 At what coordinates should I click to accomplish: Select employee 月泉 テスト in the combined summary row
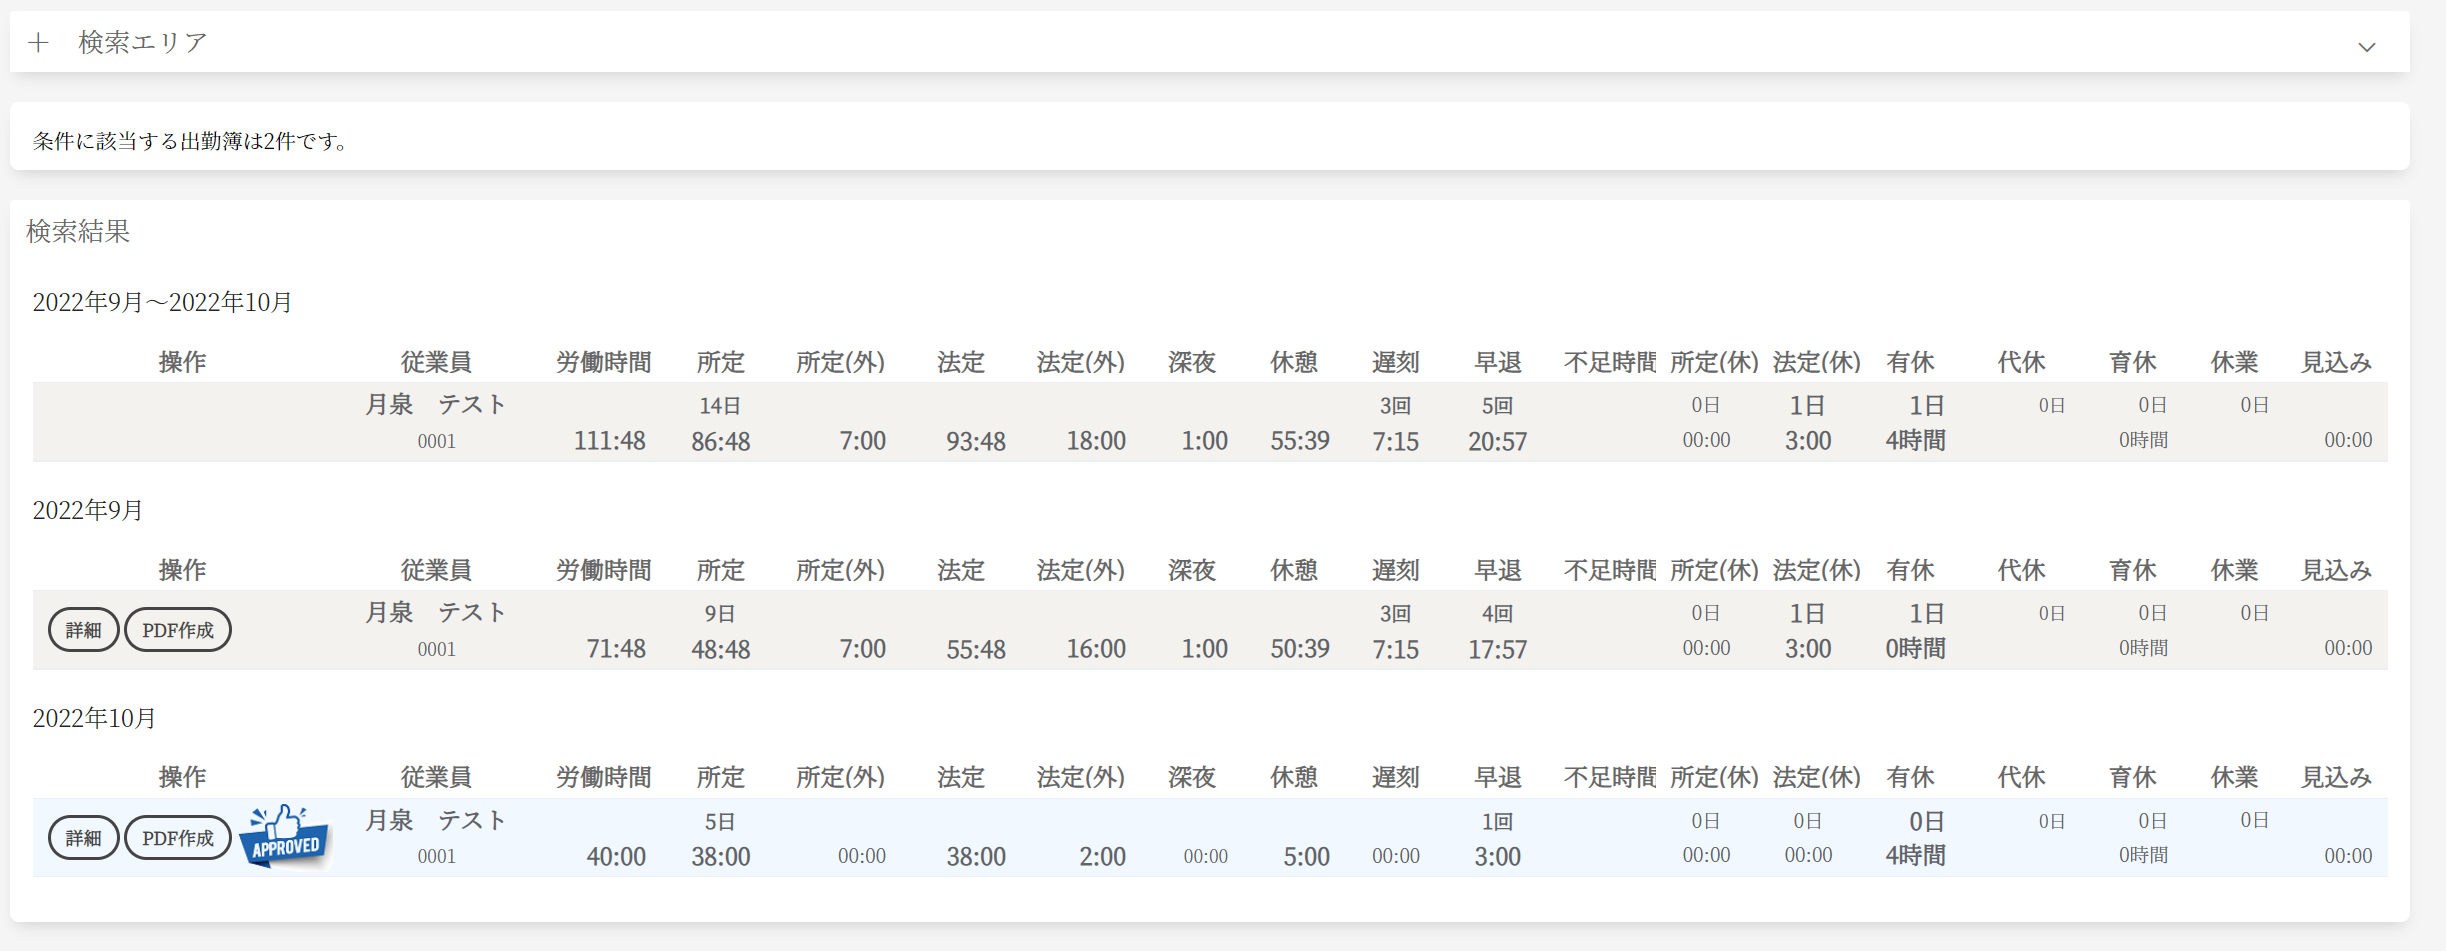(x=436, y=405)
